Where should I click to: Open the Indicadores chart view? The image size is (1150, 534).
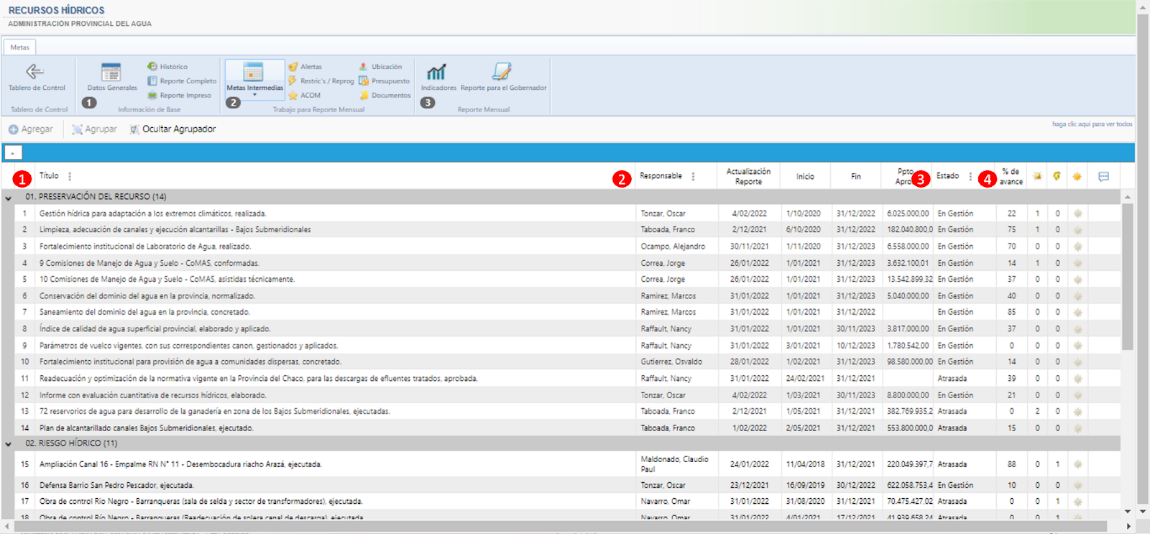[x=439, y=78]
